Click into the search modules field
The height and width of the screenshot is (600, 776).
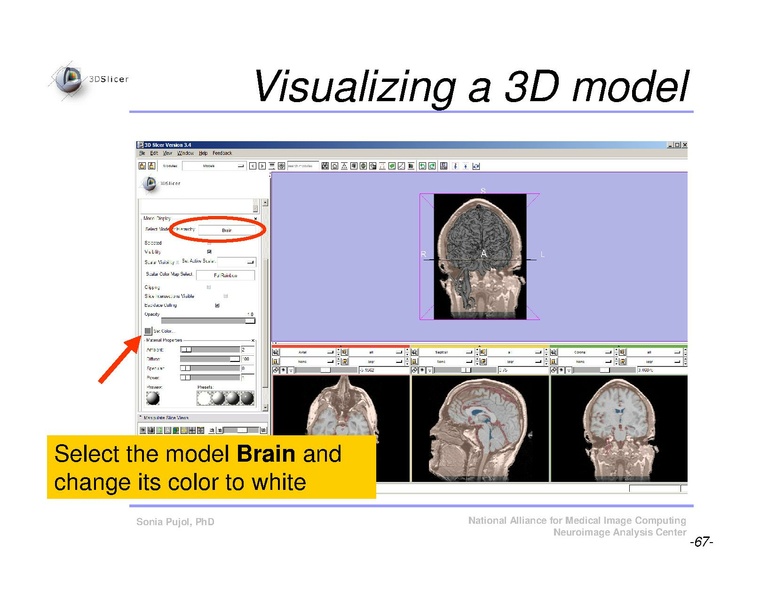303,166
